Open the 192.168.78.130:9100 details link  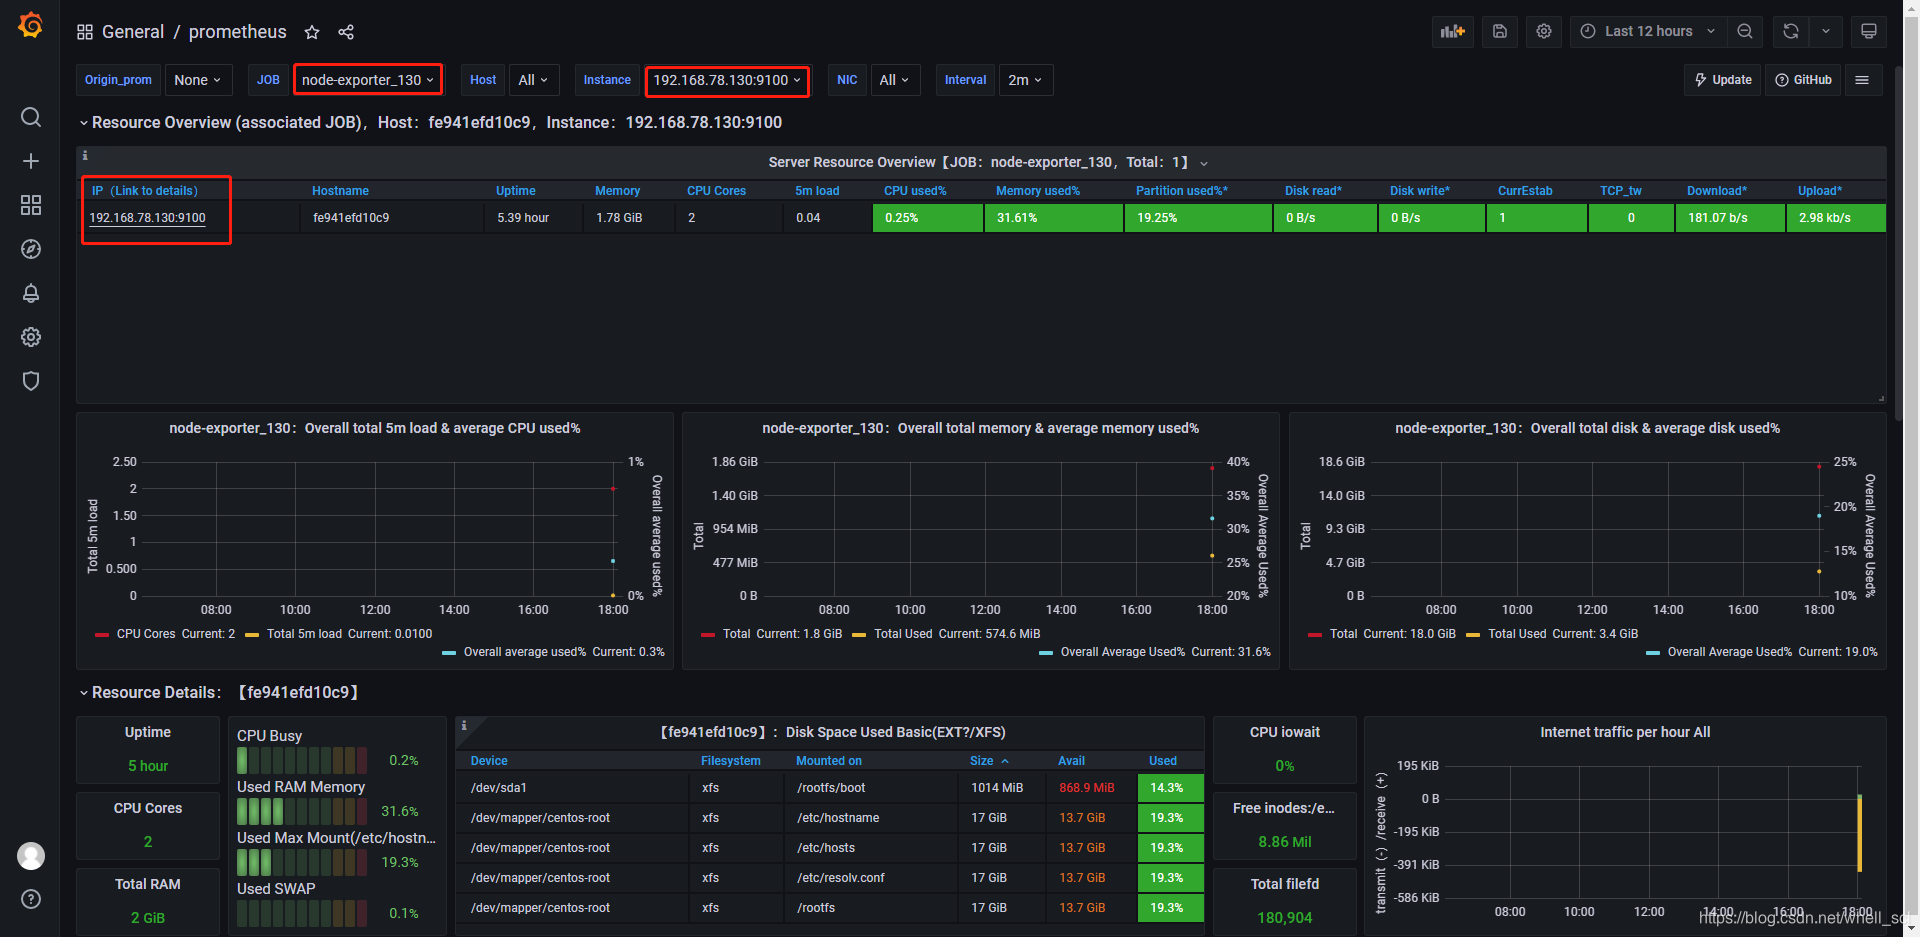point(147,218)
